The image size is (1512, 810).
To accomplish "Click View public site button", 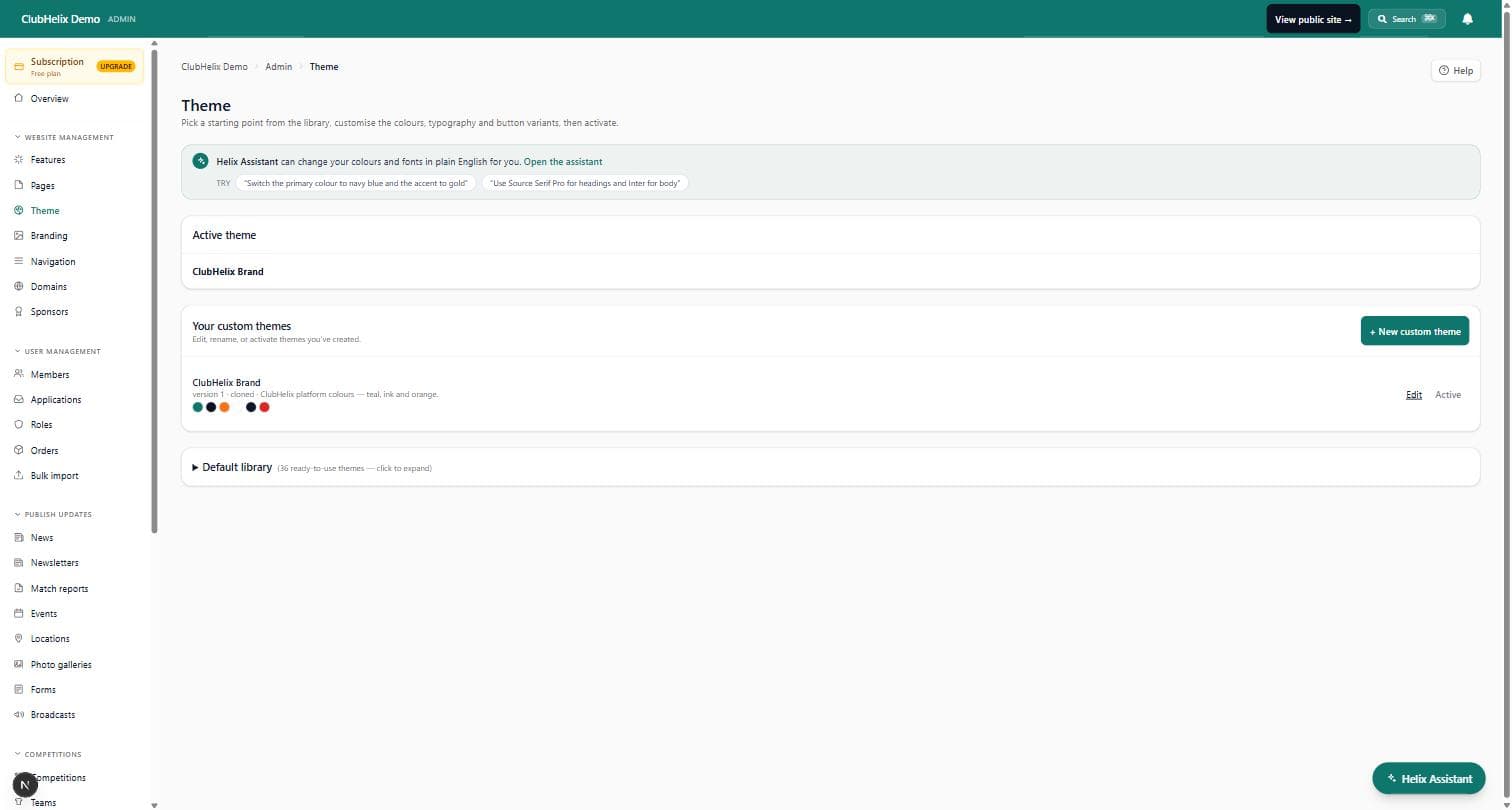I will pos(1313,19).
